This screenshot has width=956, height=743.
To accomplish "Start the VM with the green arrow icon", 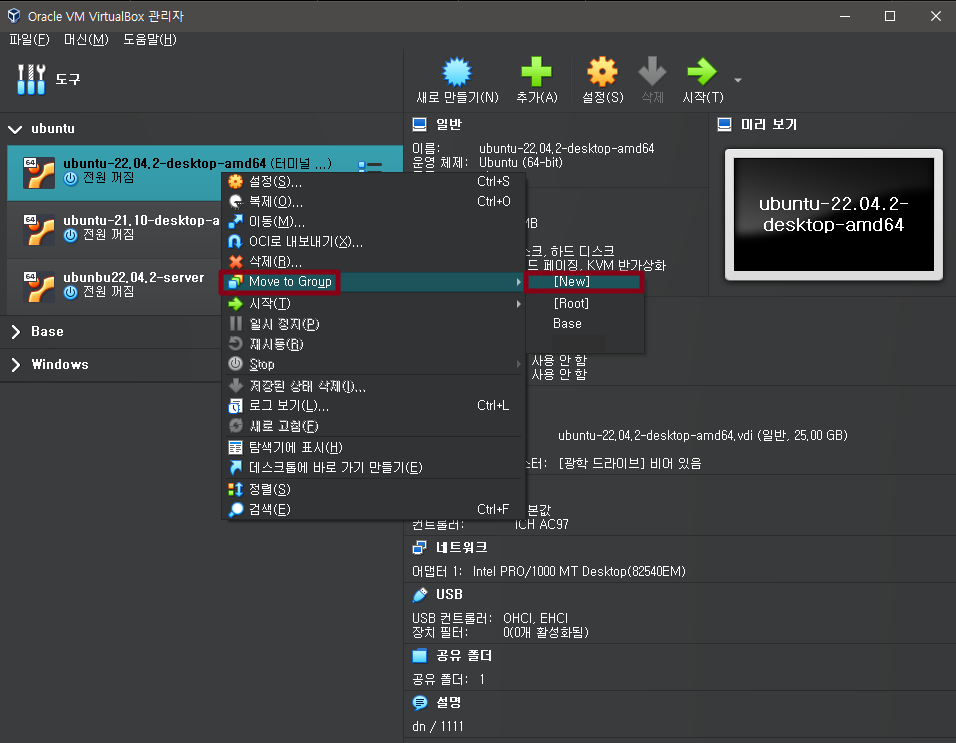I will pos(702,72).
